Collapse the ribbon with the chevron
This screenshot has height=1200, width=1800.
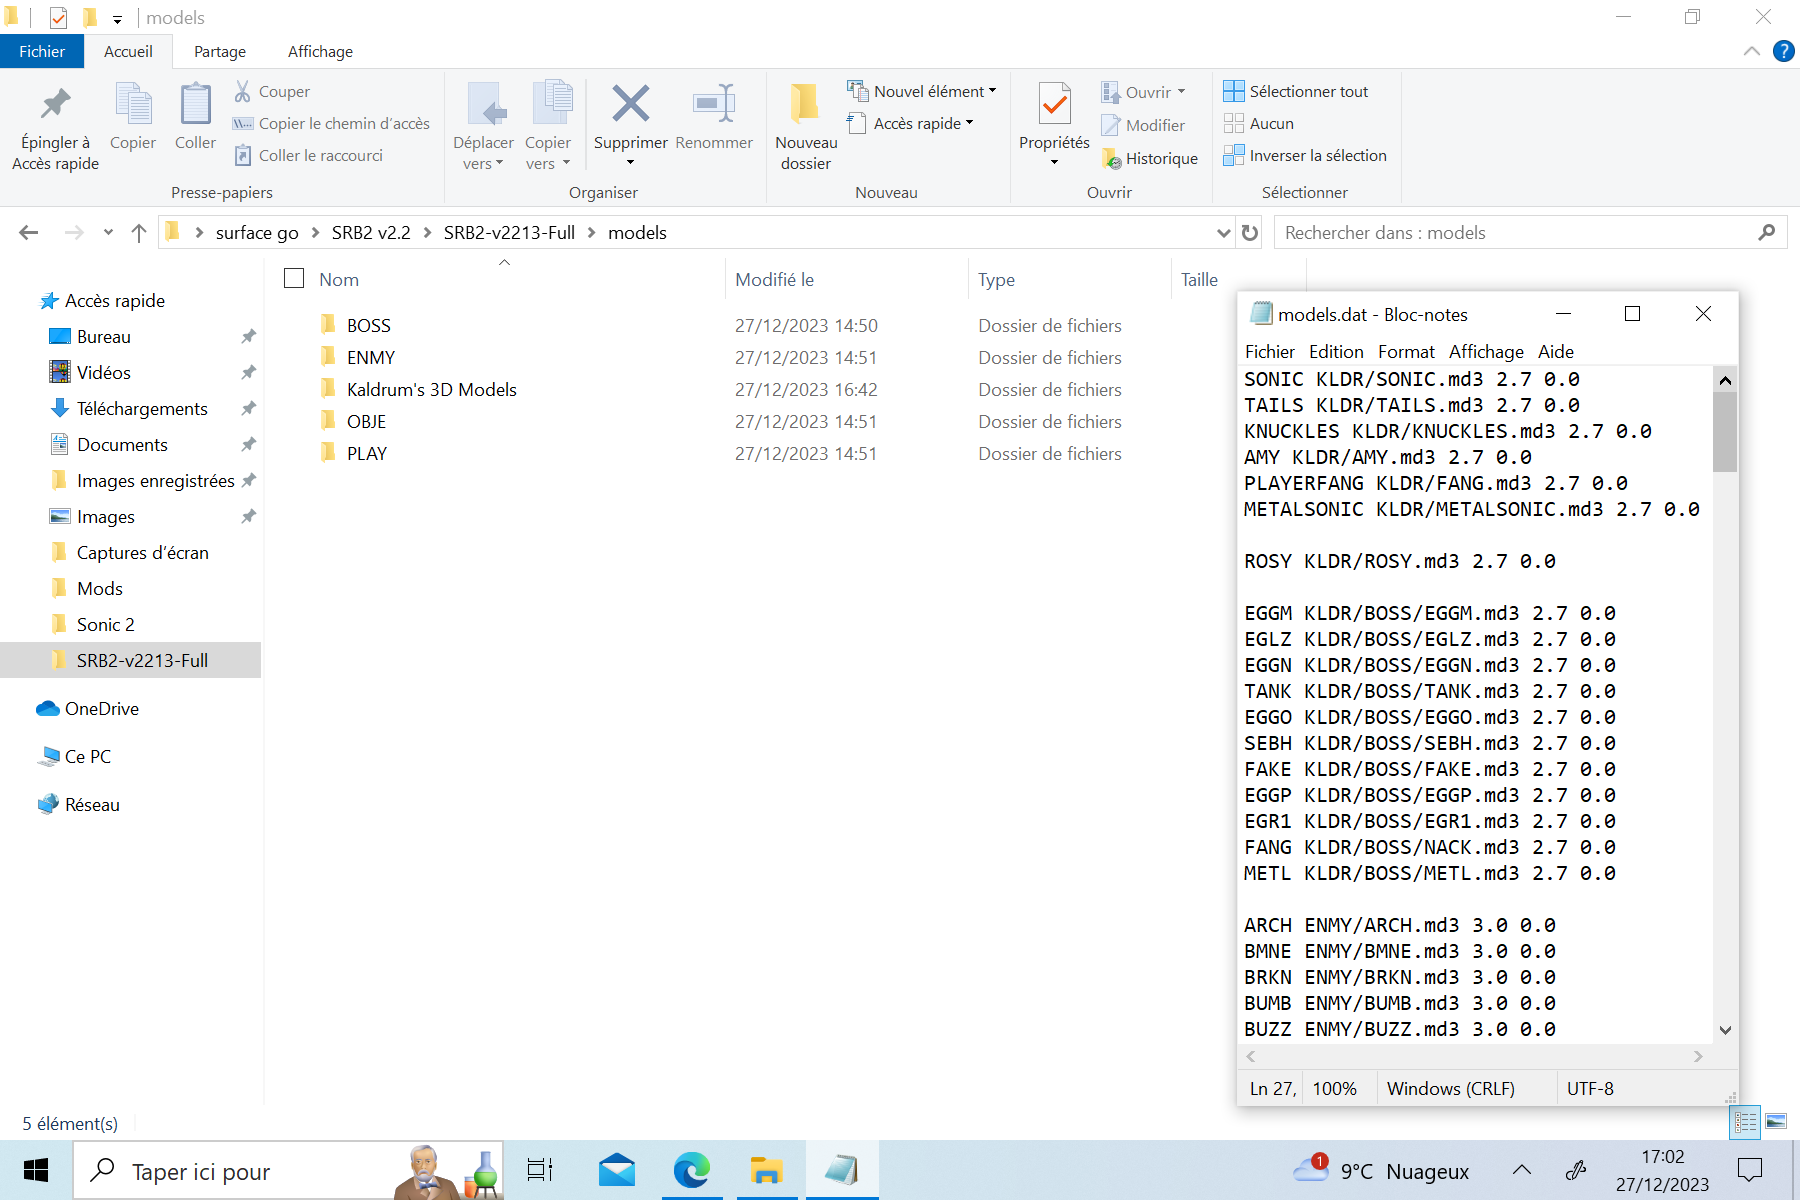coord(1751,51)
